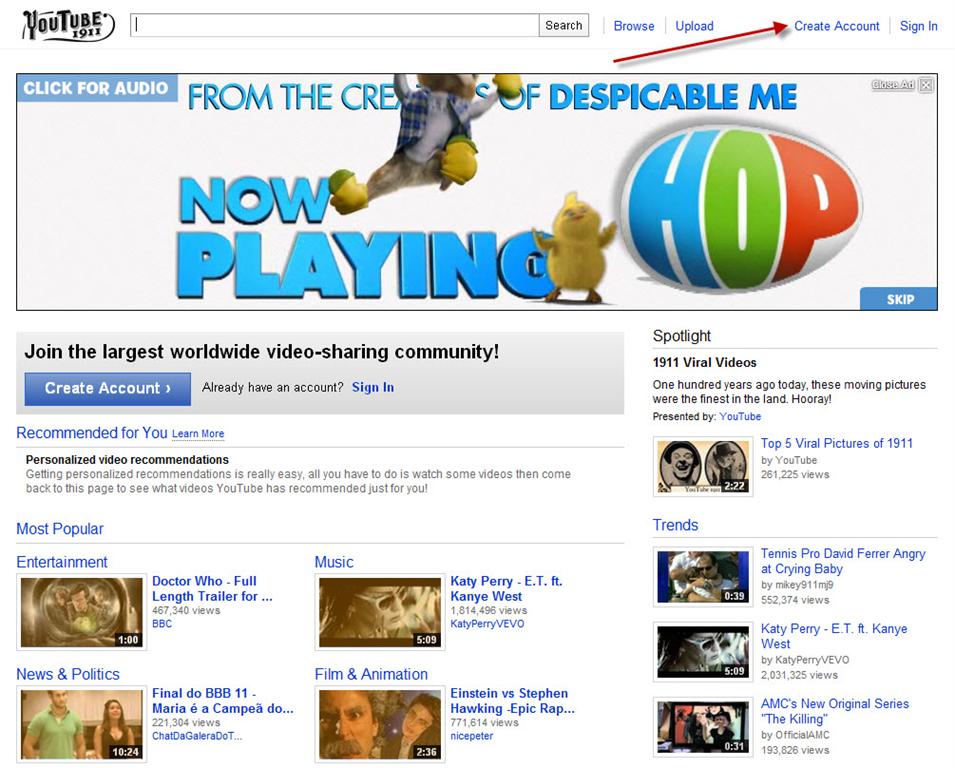Select the News & Politics category
The width and height of the screenshot is (955, 768).
[68, 674]
